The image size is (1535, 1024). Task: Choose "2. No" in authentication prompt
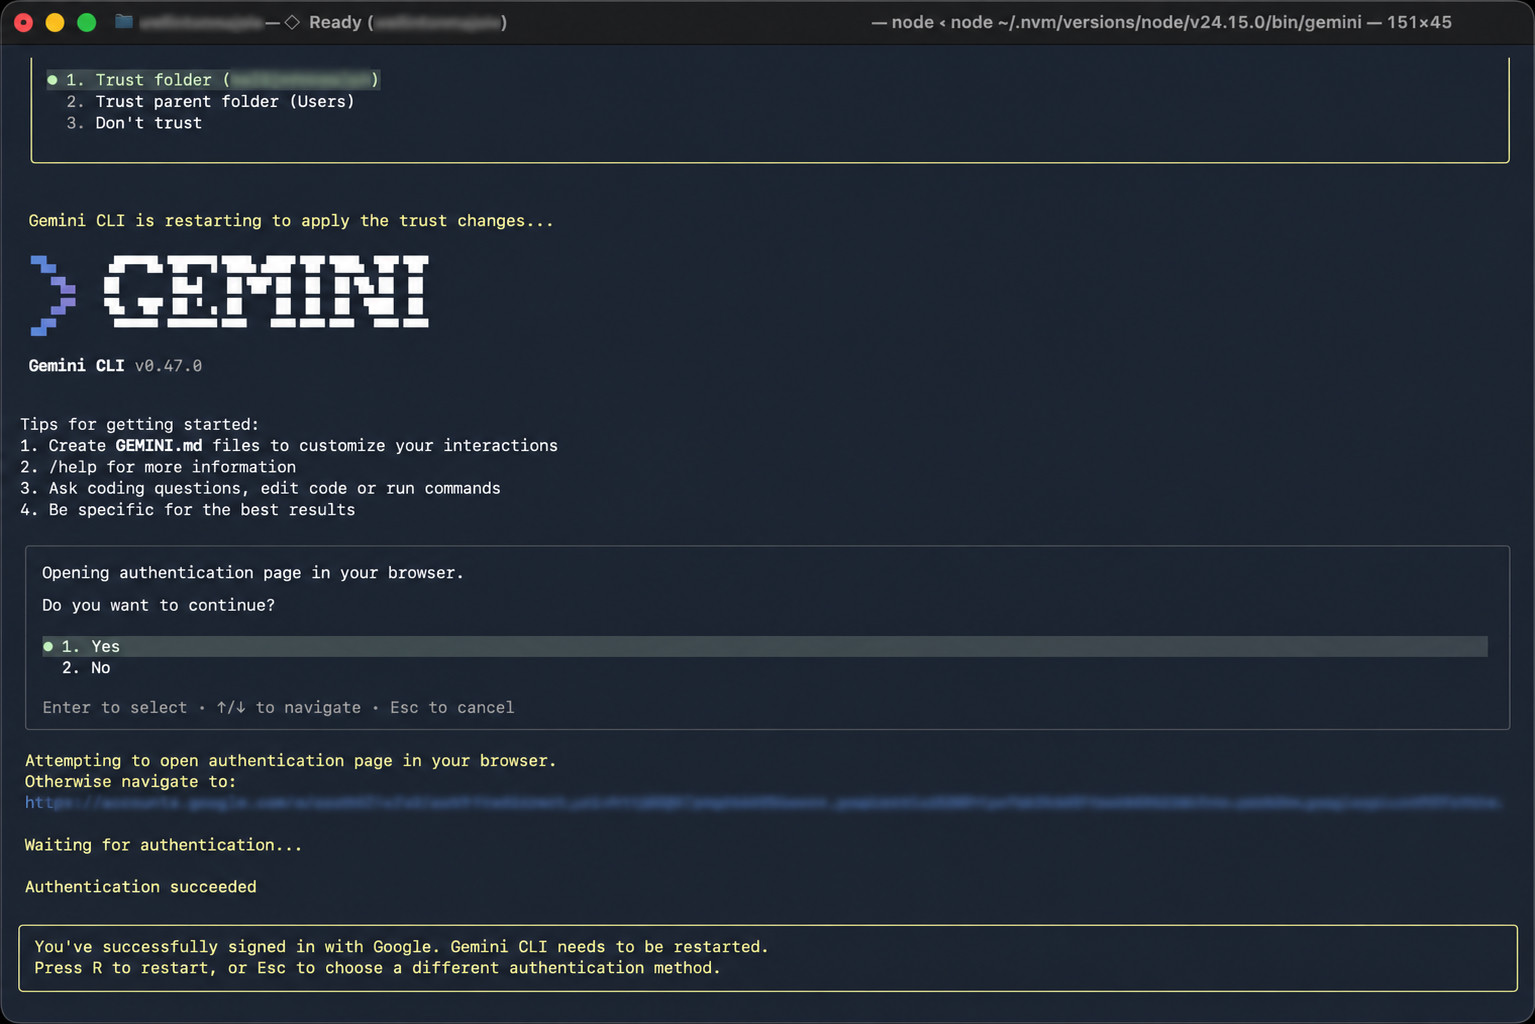tap(86, 668)
